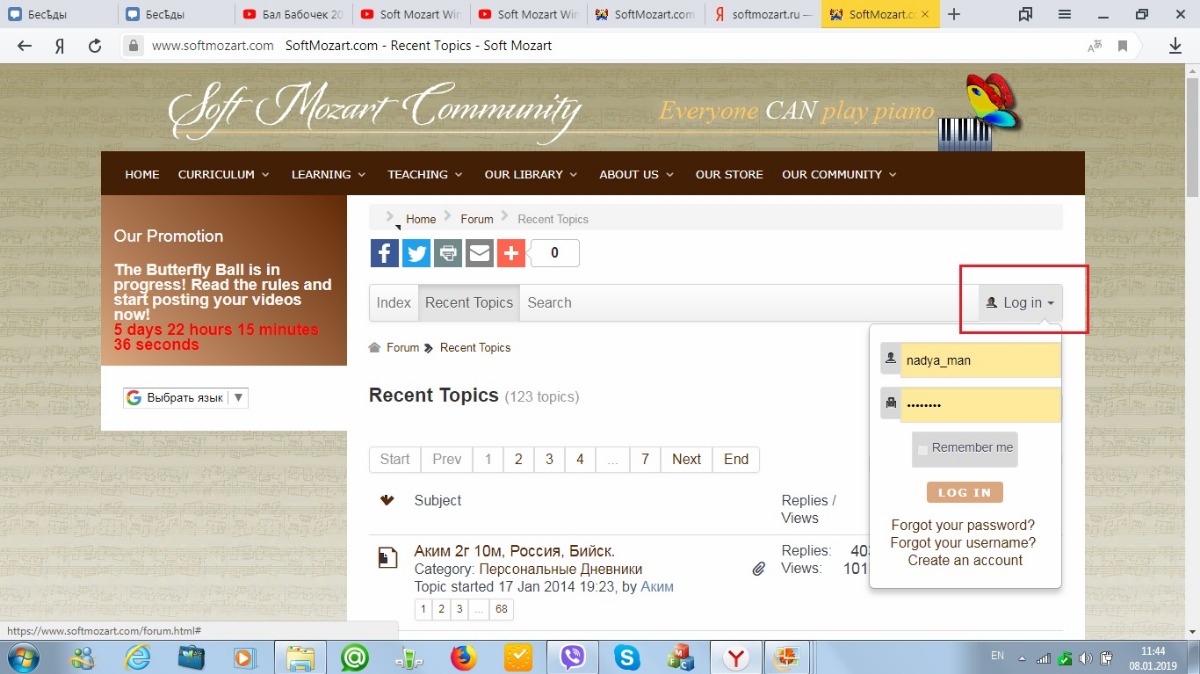Image resolution: width=1200 pixels, height=674 pixels.
Task: Go back with the browser back arrow
Action: click(25, 46)
